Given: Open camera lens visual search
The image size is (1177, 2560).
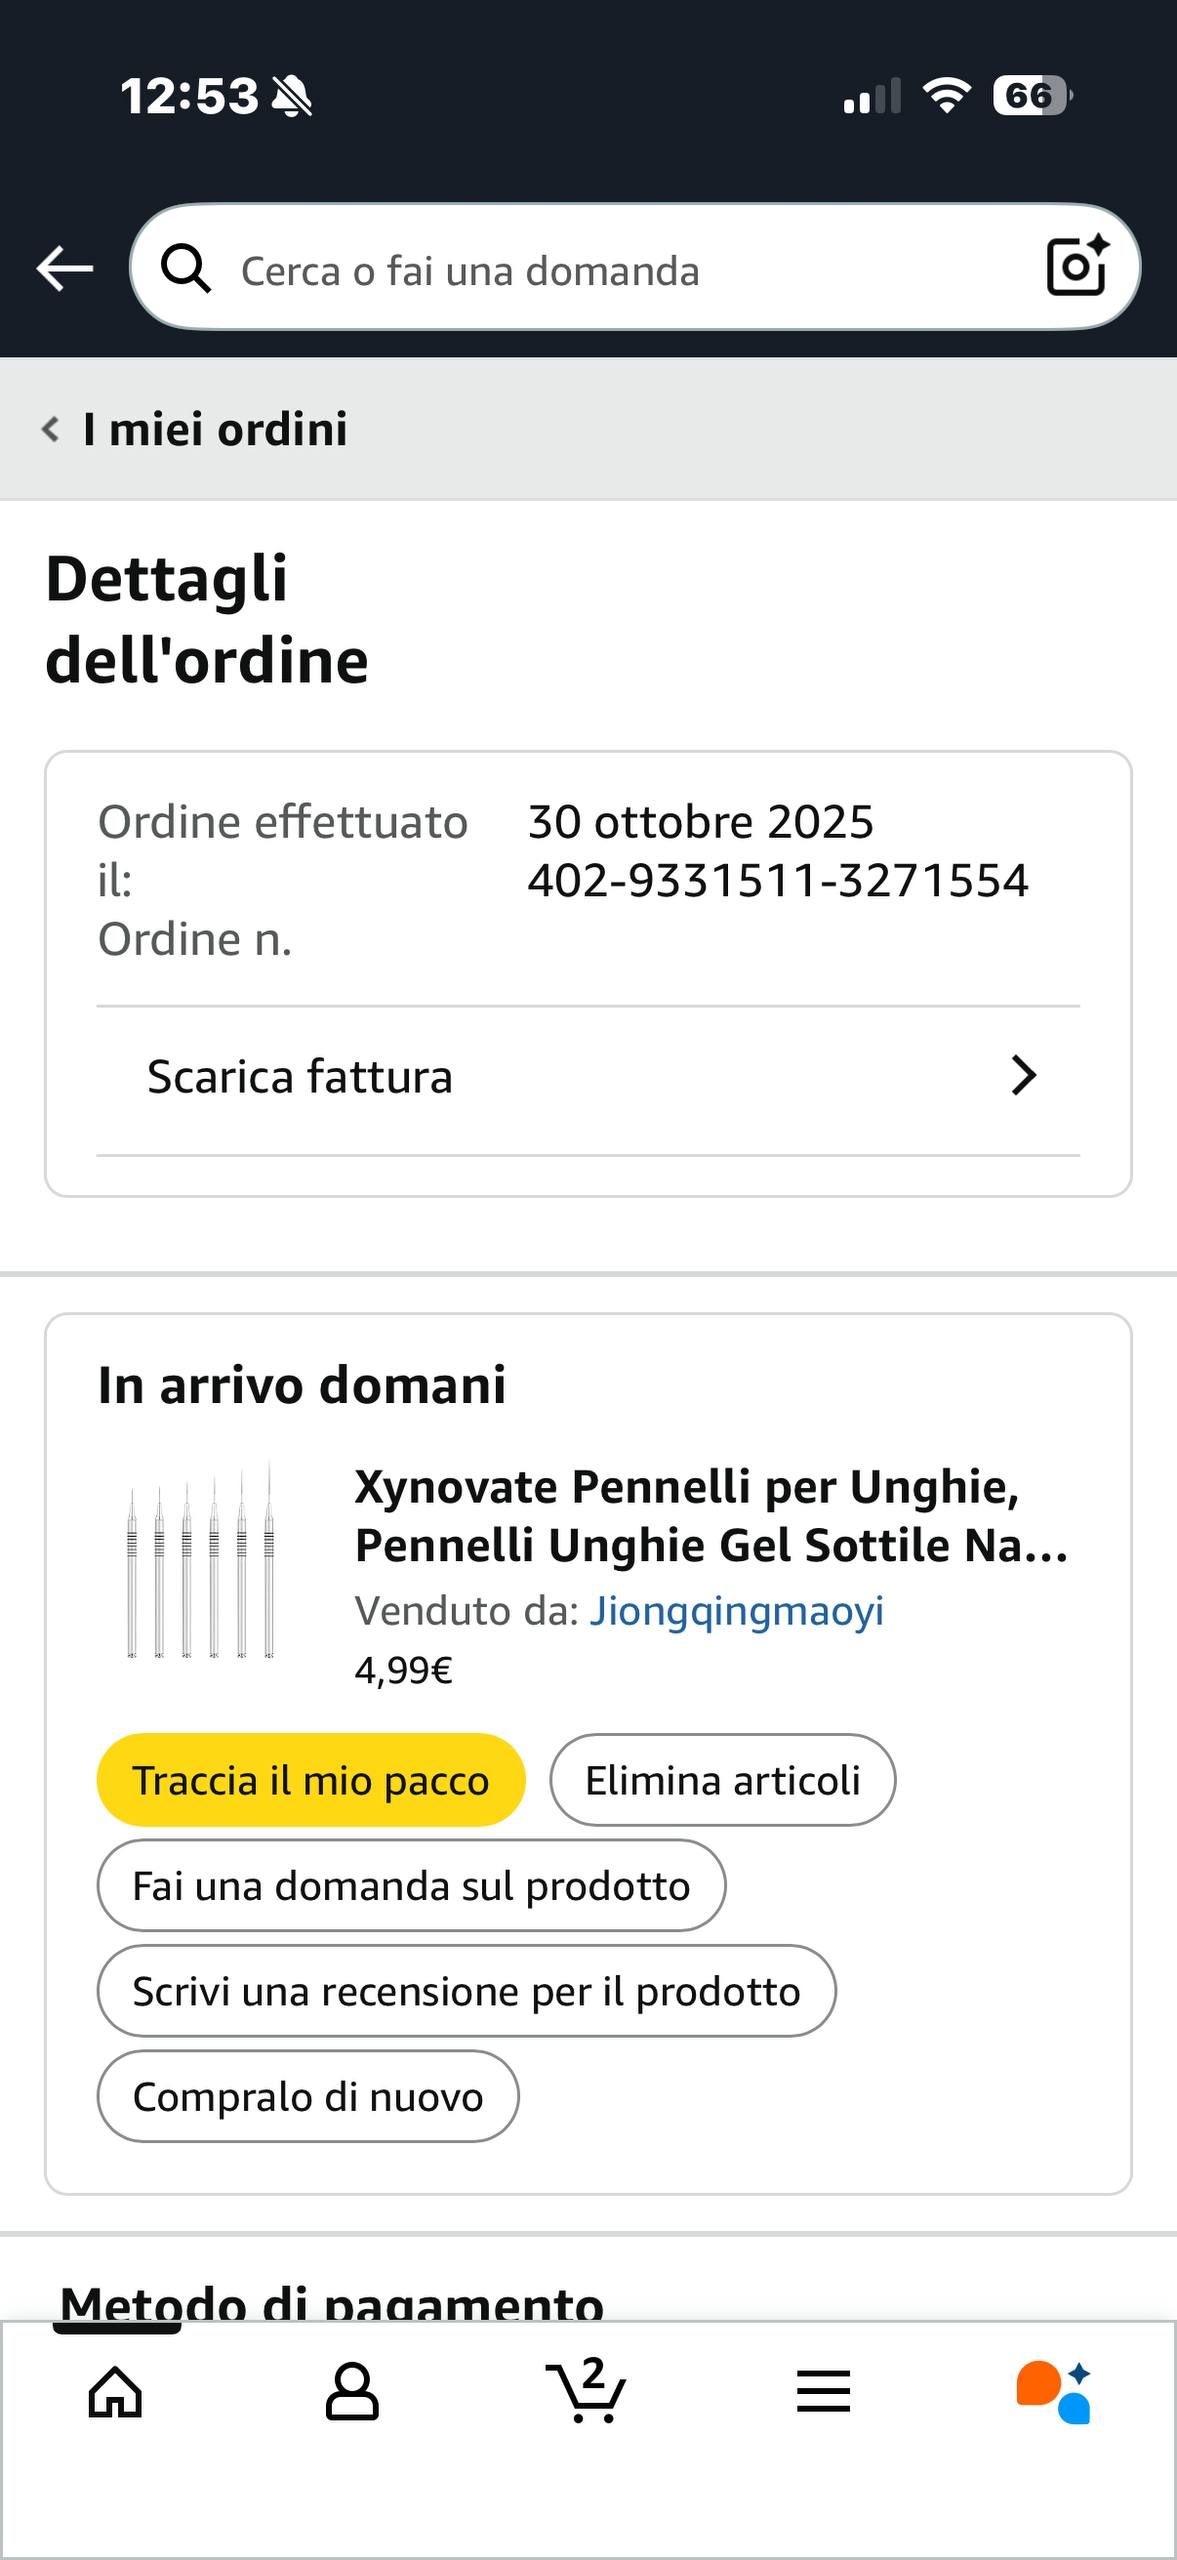Looking at the screenshot, I should click(x=1077, y=266).
